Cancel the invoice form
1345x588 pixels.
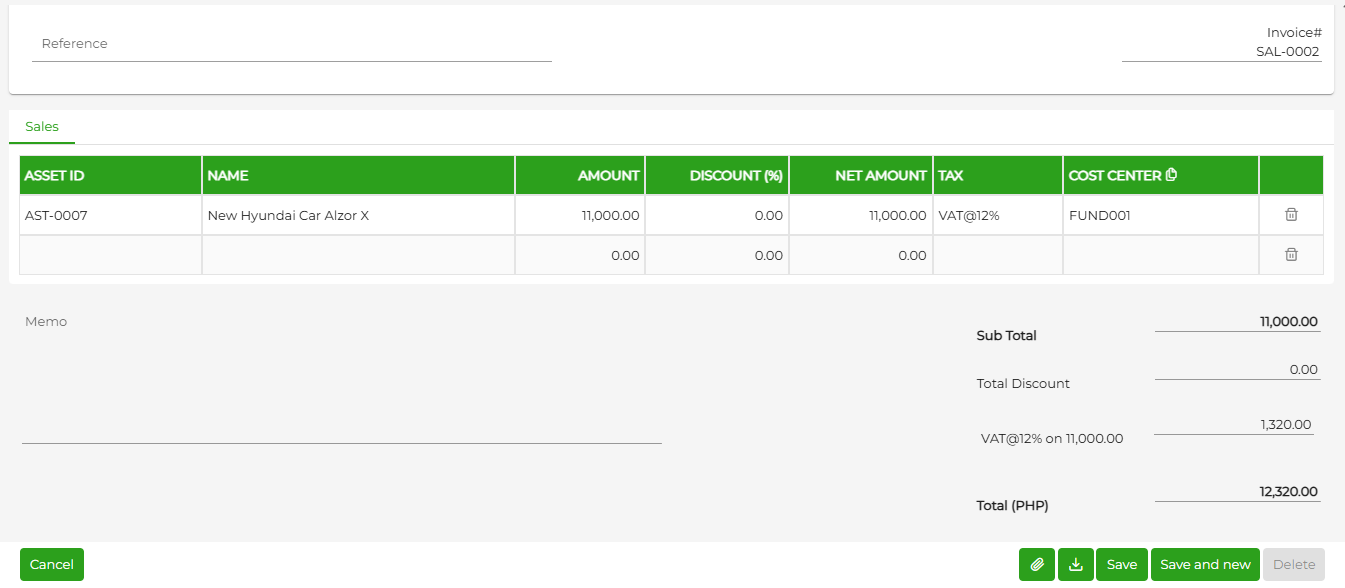52,564
